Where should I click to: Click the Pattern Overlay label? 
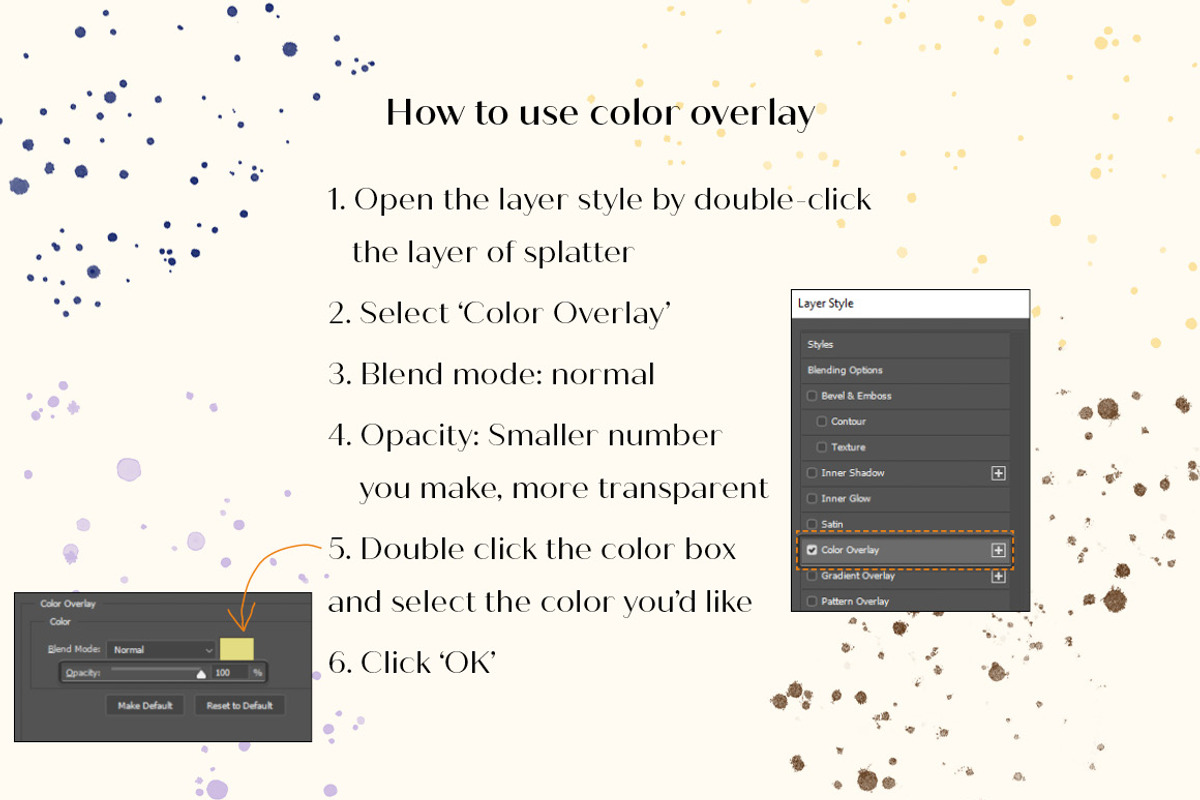click(855, 602)
